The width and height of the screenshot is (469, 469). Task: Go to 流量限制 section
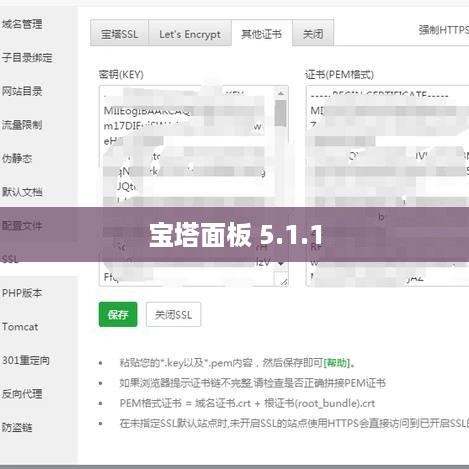tap(22, 125)
